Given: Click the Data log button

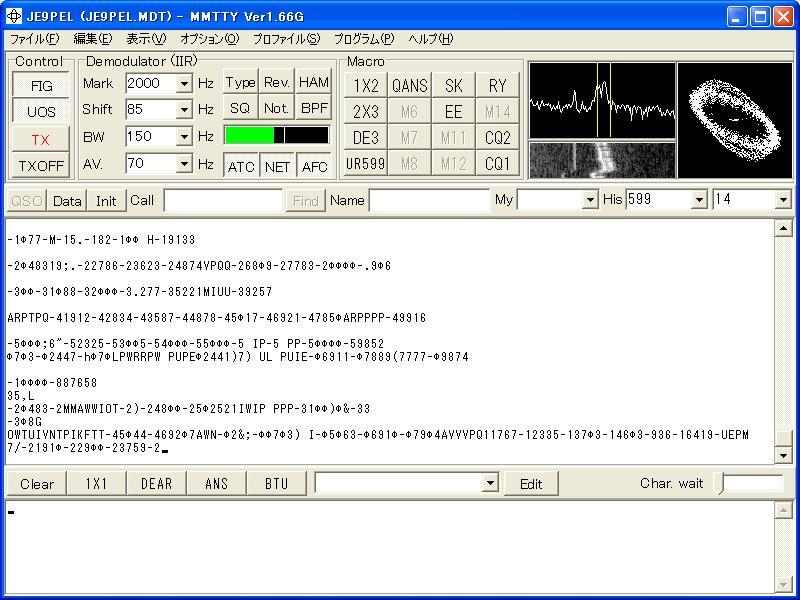Looking at the screenshot, I should 67,201.
